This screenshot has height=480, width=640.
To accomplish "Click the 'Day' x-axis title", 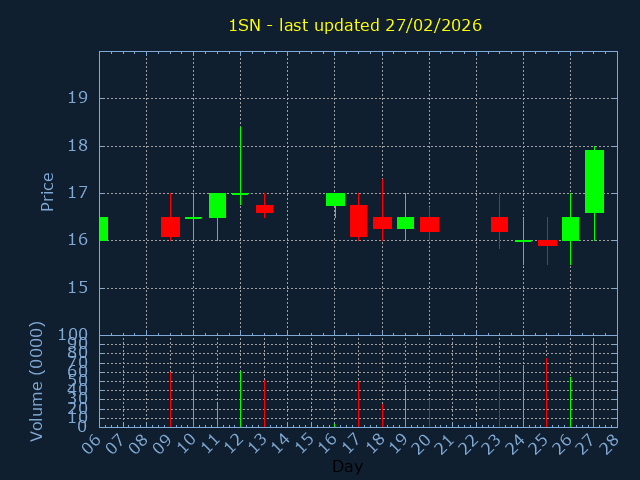I will click(x=347, y=466).
